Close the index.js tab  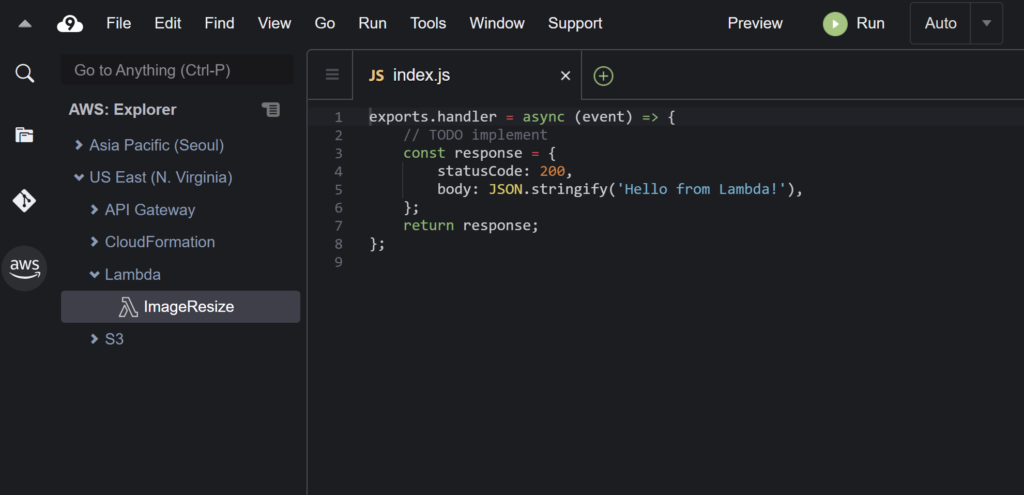tap(565, 75)
